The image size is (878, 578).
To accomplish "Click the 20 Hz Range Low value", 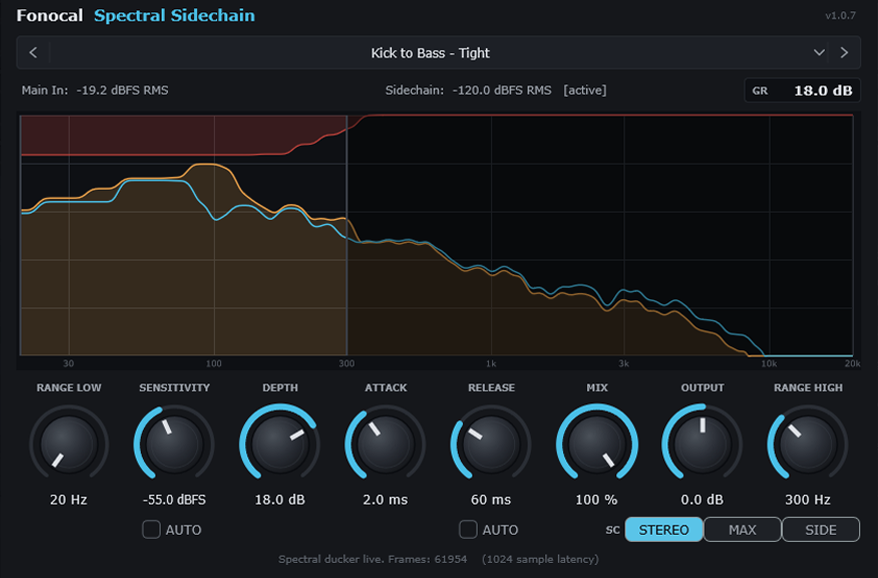I will (x=68, y=500).
